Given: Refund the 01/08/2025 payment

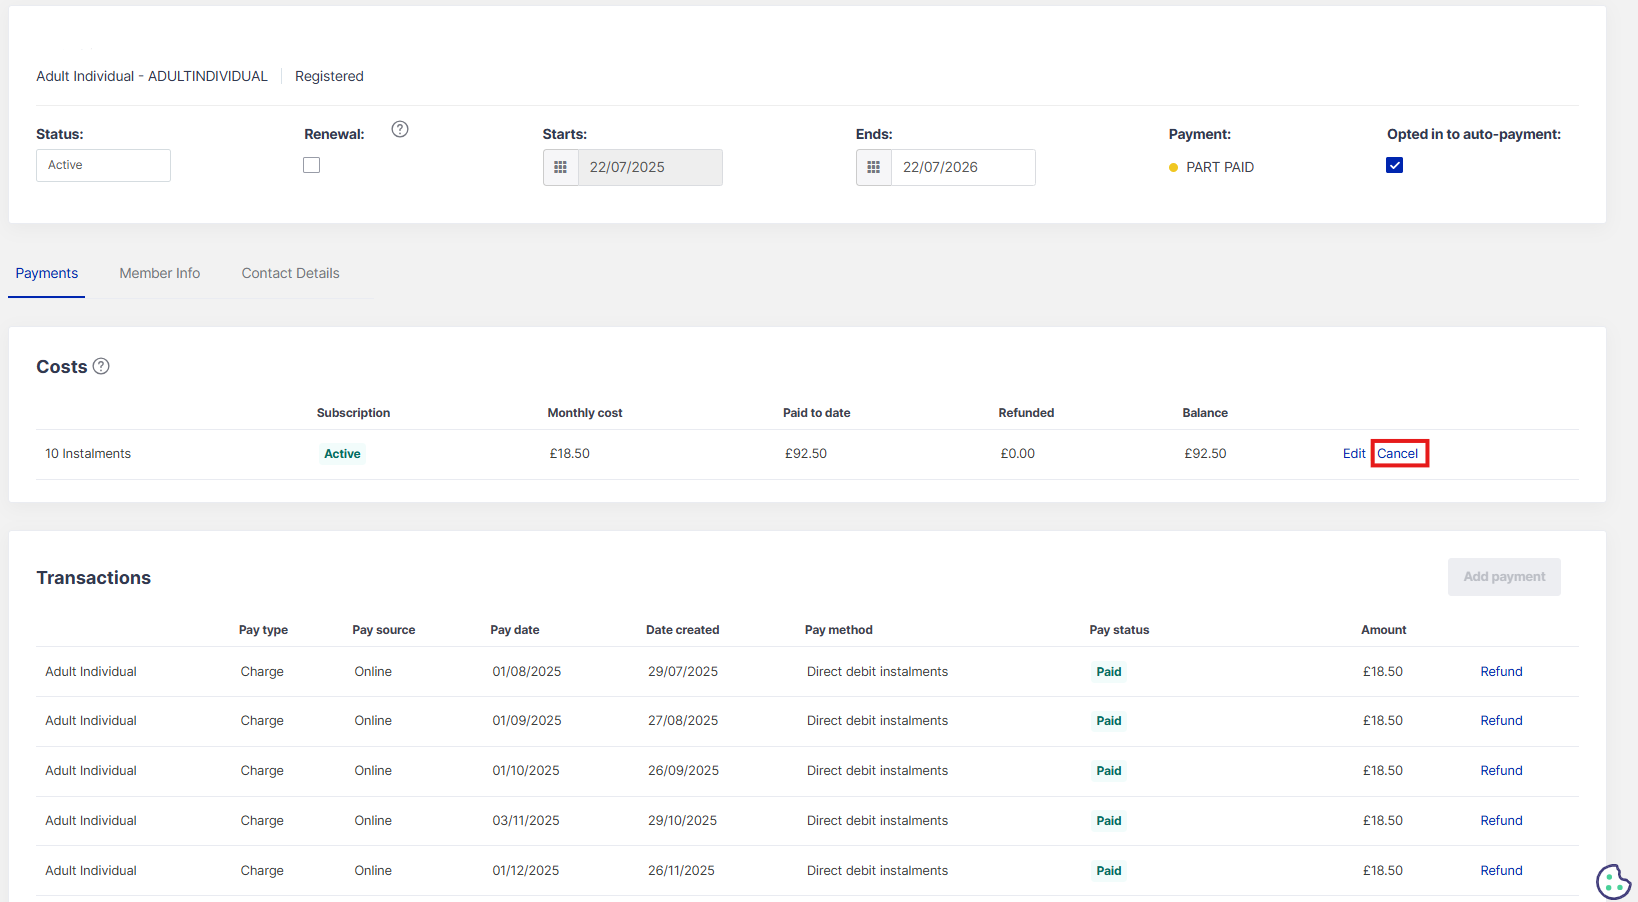Looking at the screenshot, I should click(1501, 671).
